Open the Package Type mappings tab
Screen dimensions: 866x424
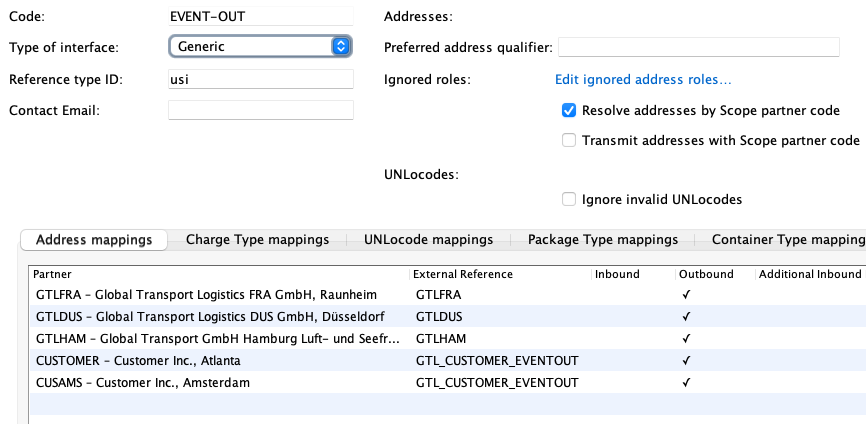click(603, 240)
